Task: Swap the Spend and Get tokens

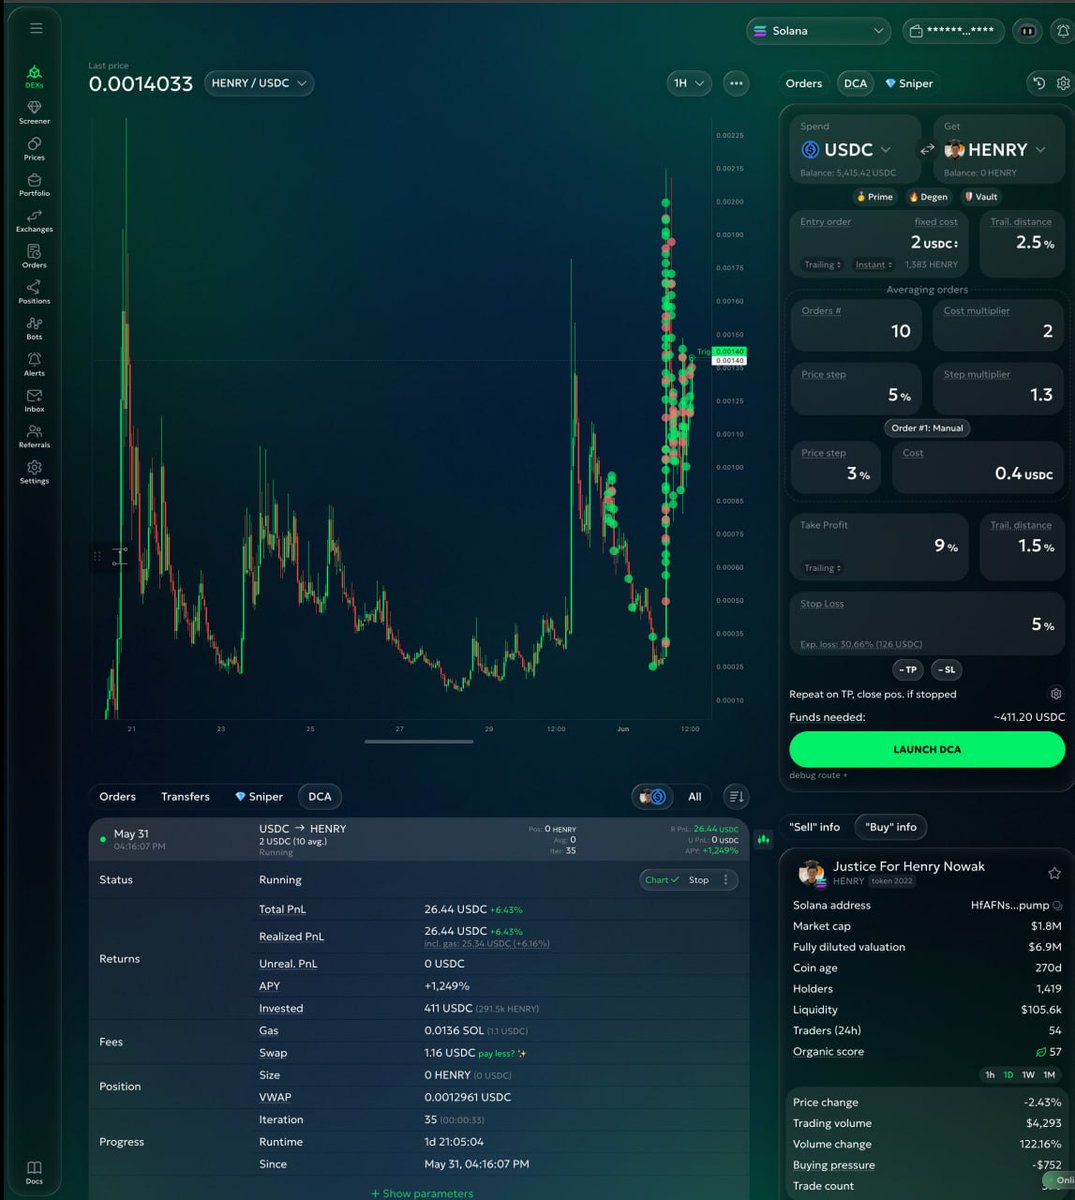Action: 927,149
